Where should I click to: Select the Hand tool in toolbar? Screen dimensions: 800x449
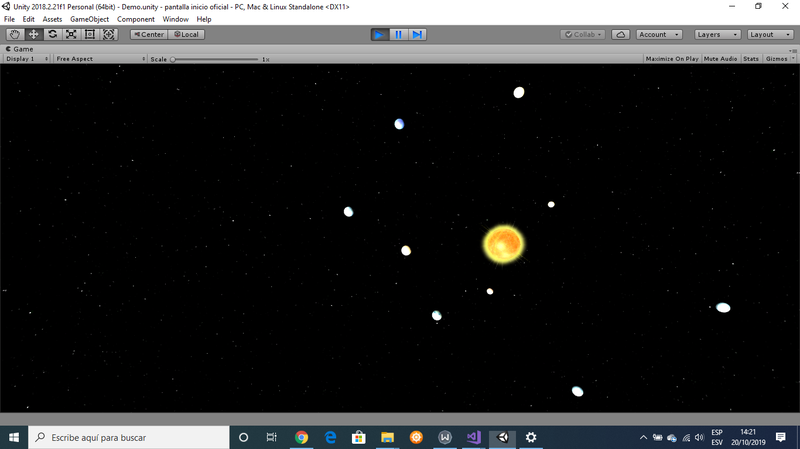pos(14,34)
